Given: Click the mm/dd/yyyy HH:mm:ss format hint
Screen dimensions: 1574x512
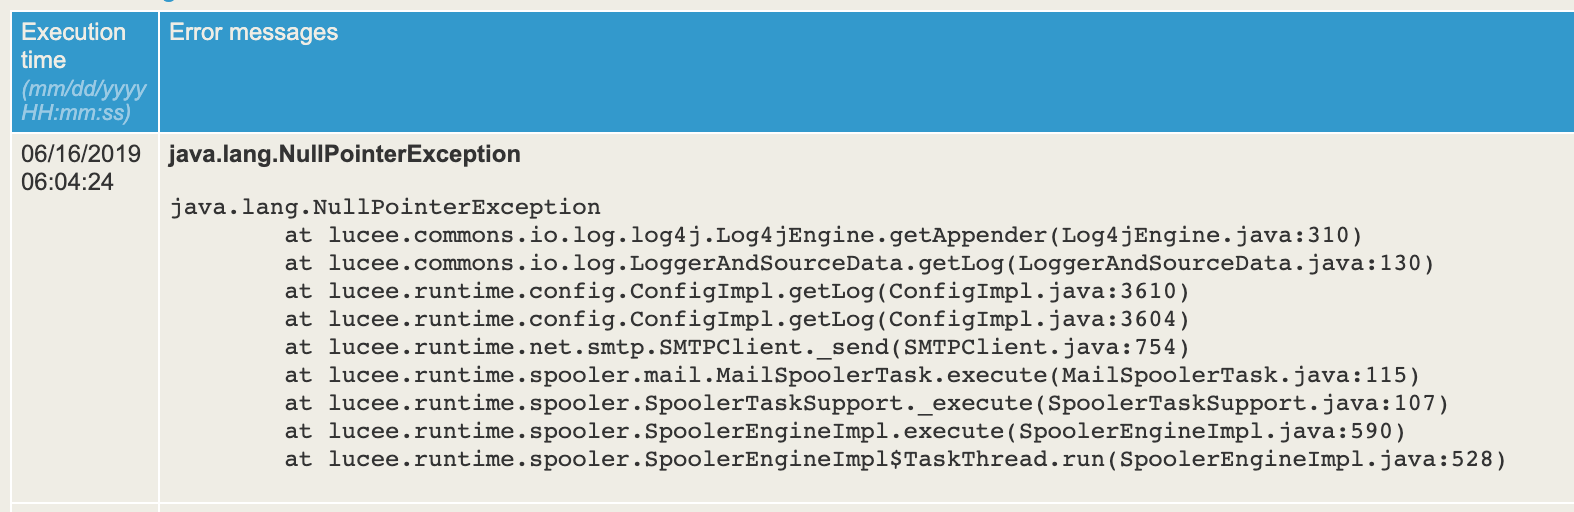Looking at the screenshot, I should point(84,101).
